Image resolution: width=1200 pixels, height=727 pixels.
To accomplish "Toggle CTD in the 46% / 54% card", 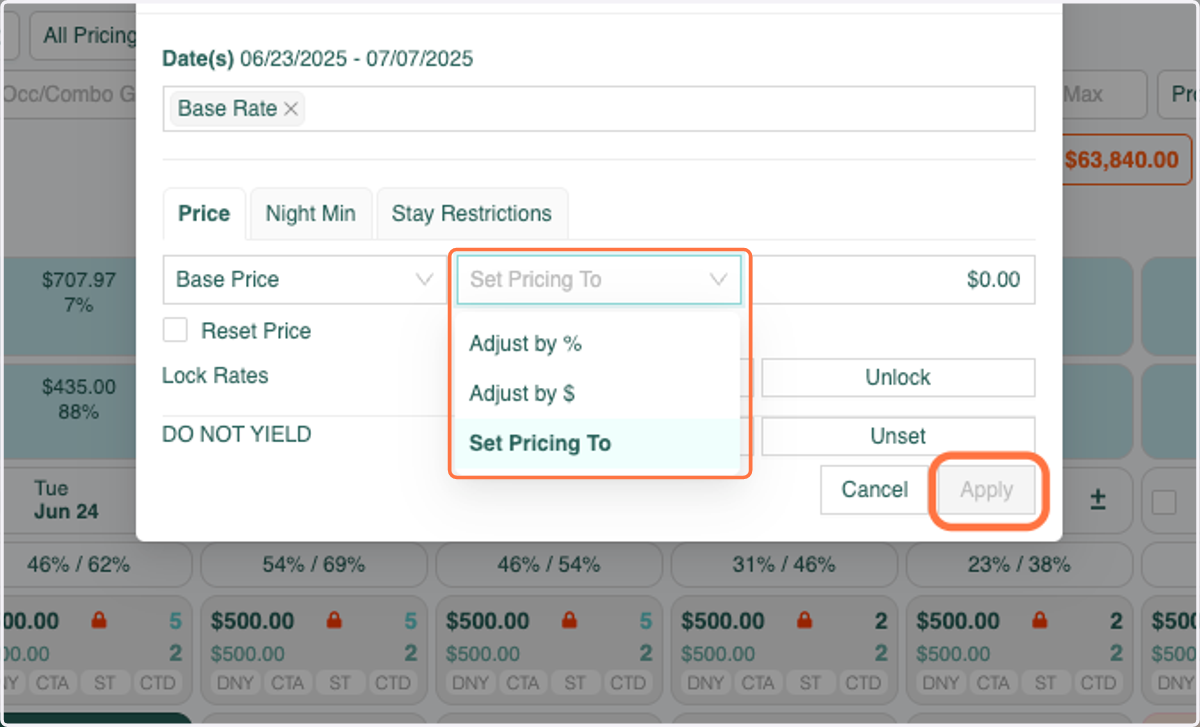I will click(628, 684).
